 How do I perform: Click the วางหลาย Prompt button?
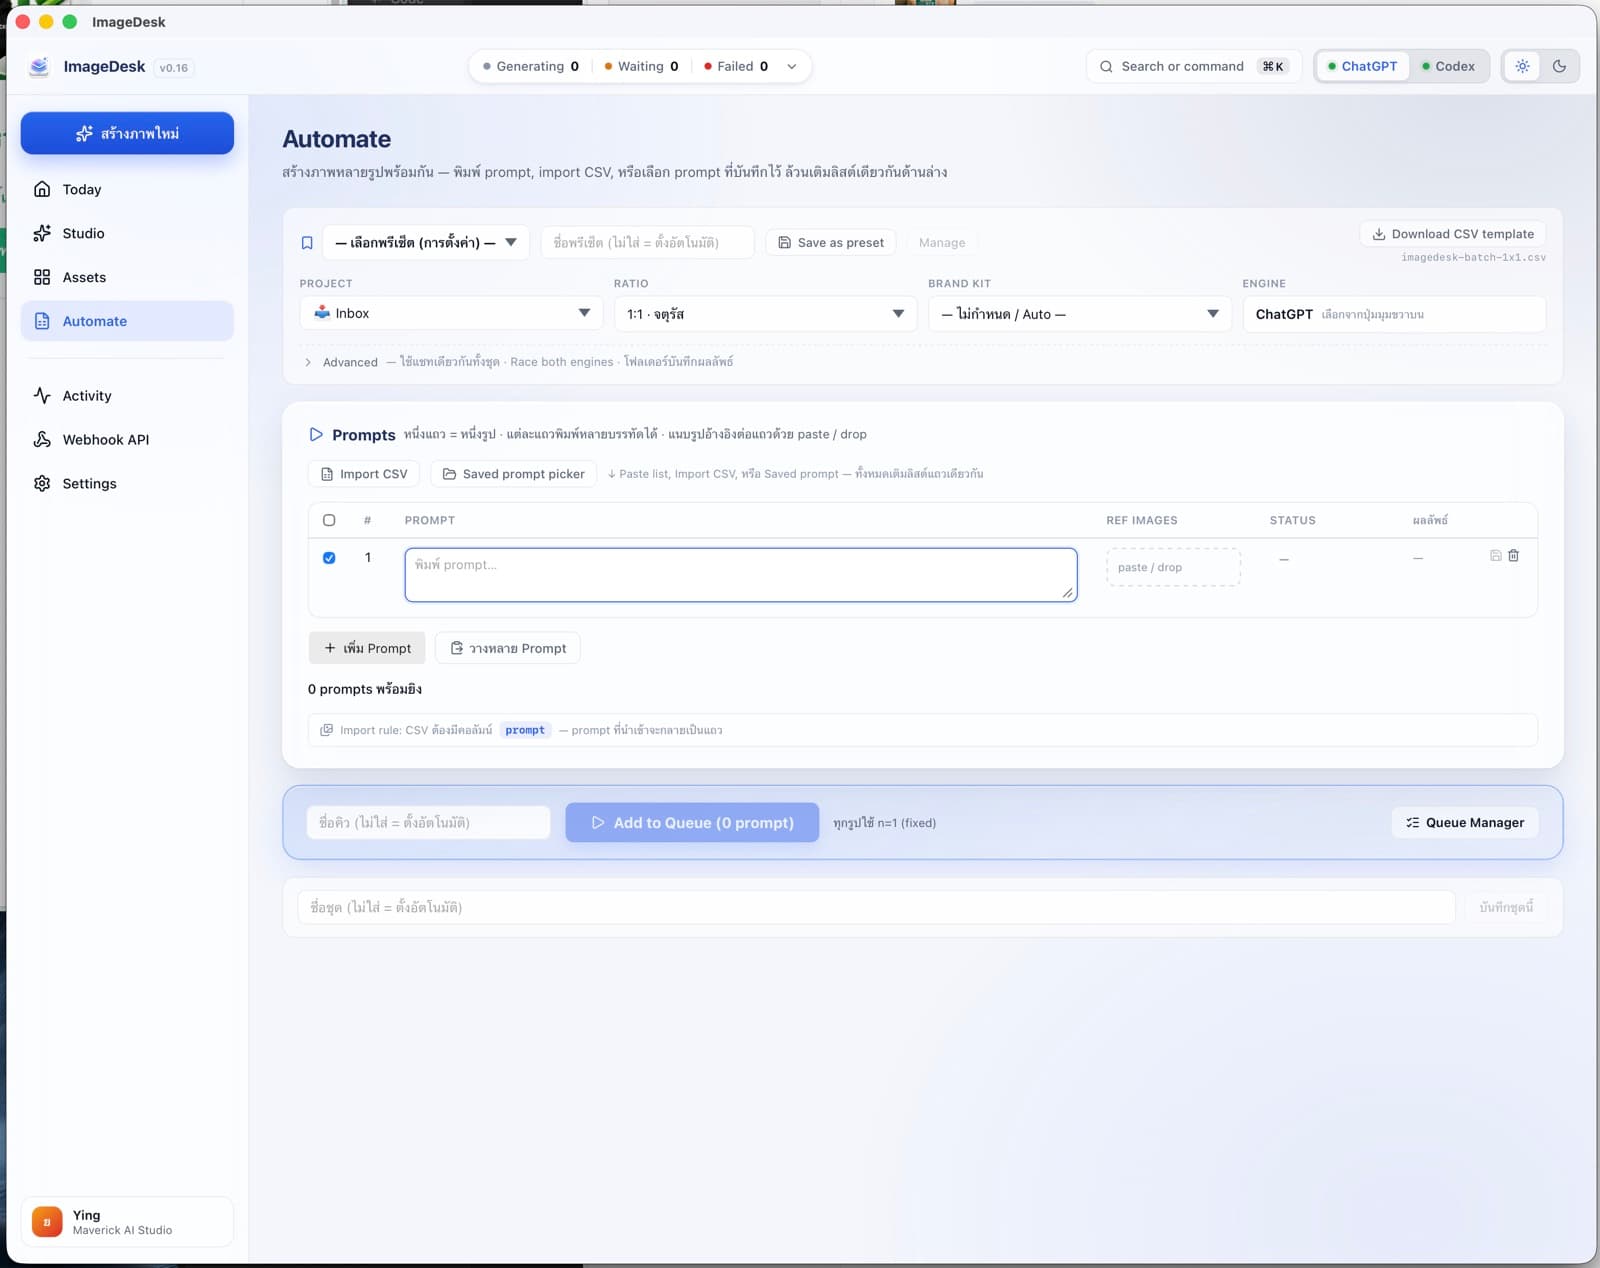(x=508, y=648)
